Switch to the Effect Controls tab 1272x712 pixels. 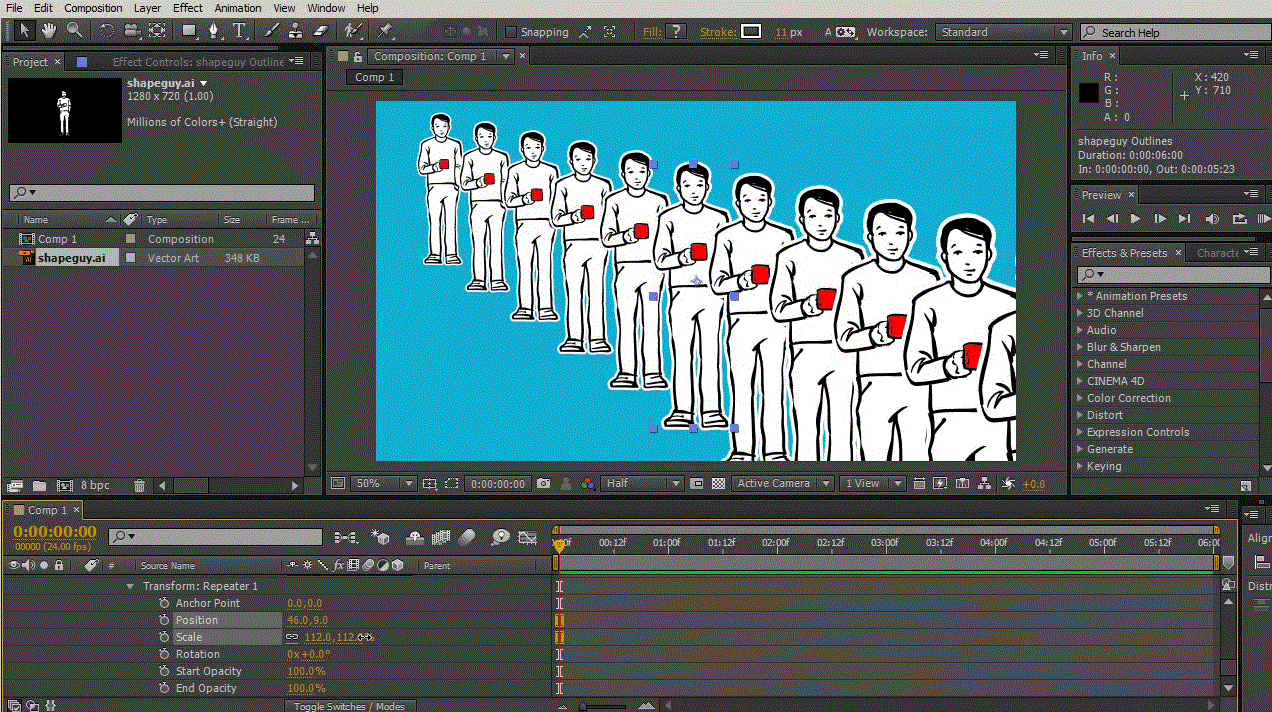[198, 61]
